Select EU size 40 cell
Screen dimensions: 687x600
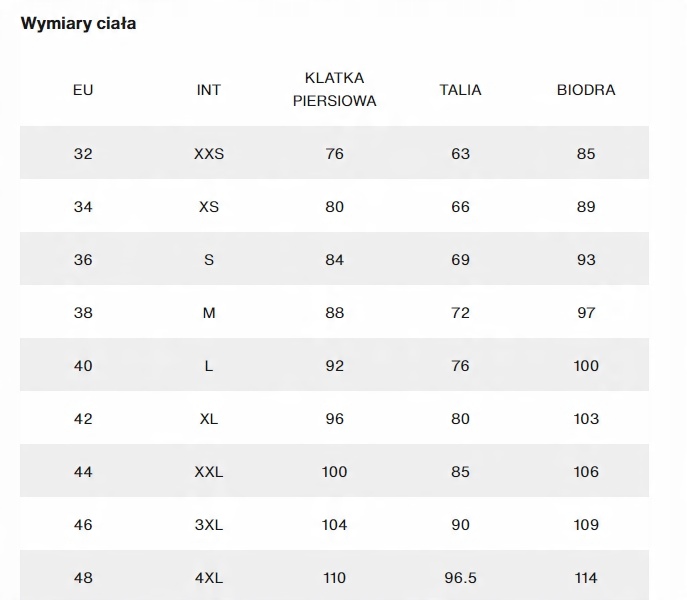point(83,366)
